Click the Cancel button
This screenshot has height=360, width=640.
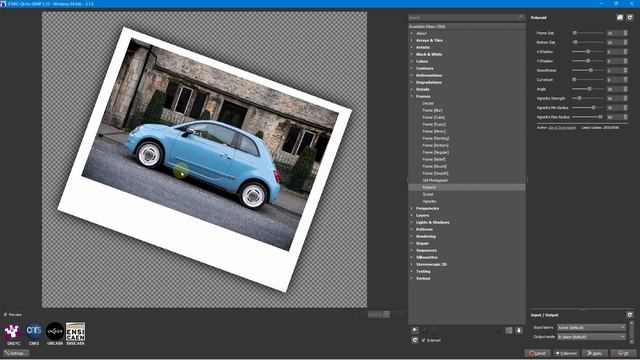pyautogui.click(x=537, y=353)
